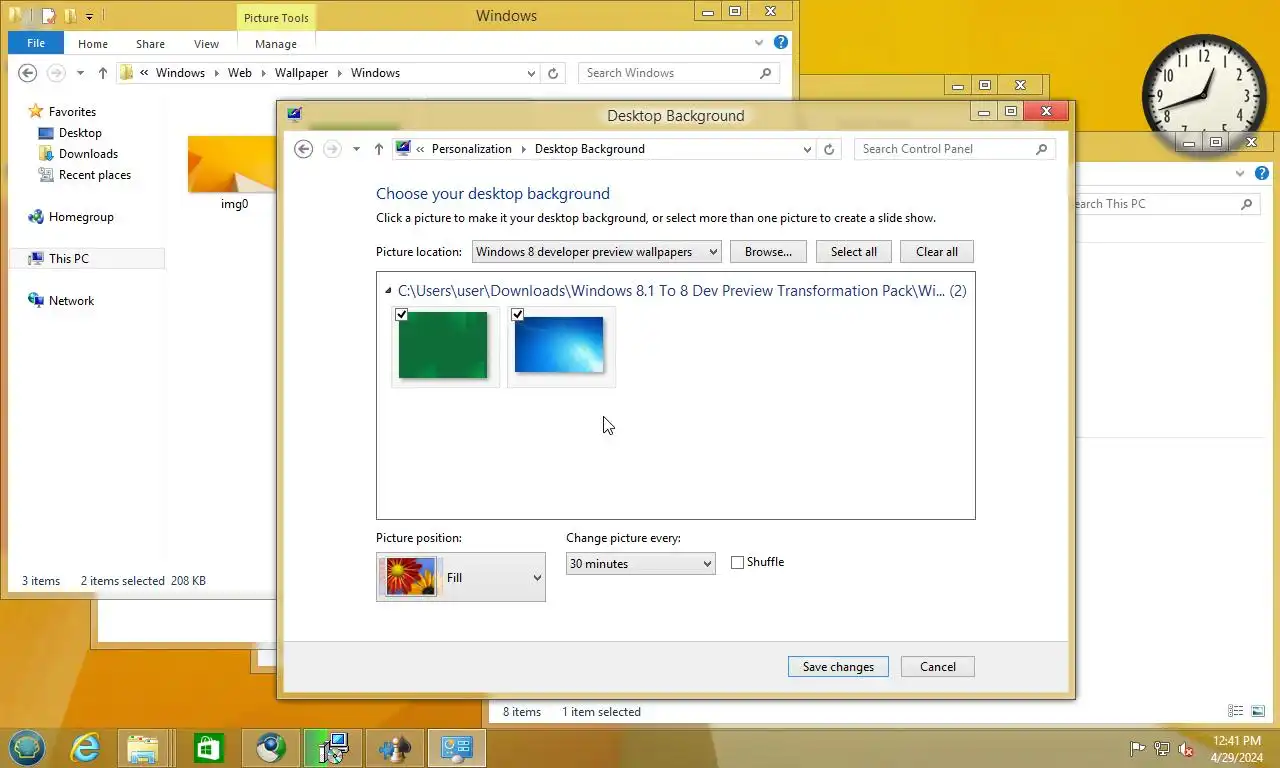This screenshot has width=1280, height=768.
Task: Uncheck the blue wallpaper checkbox
Action: click(x=518, y=314)
